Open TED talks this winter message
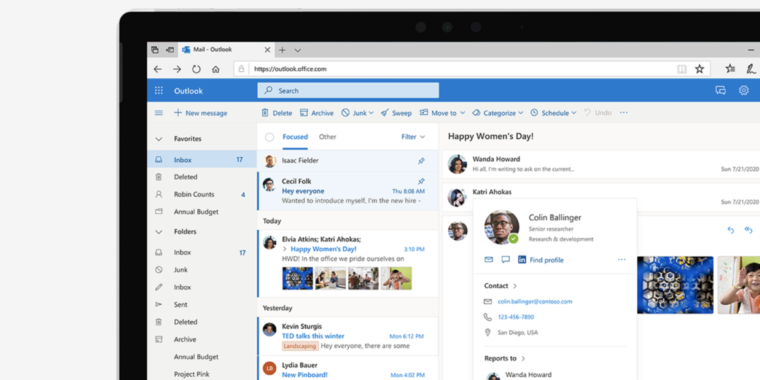The height and width of the screenshot is (380, 760). pyautogui.click(x=348, y=336)
